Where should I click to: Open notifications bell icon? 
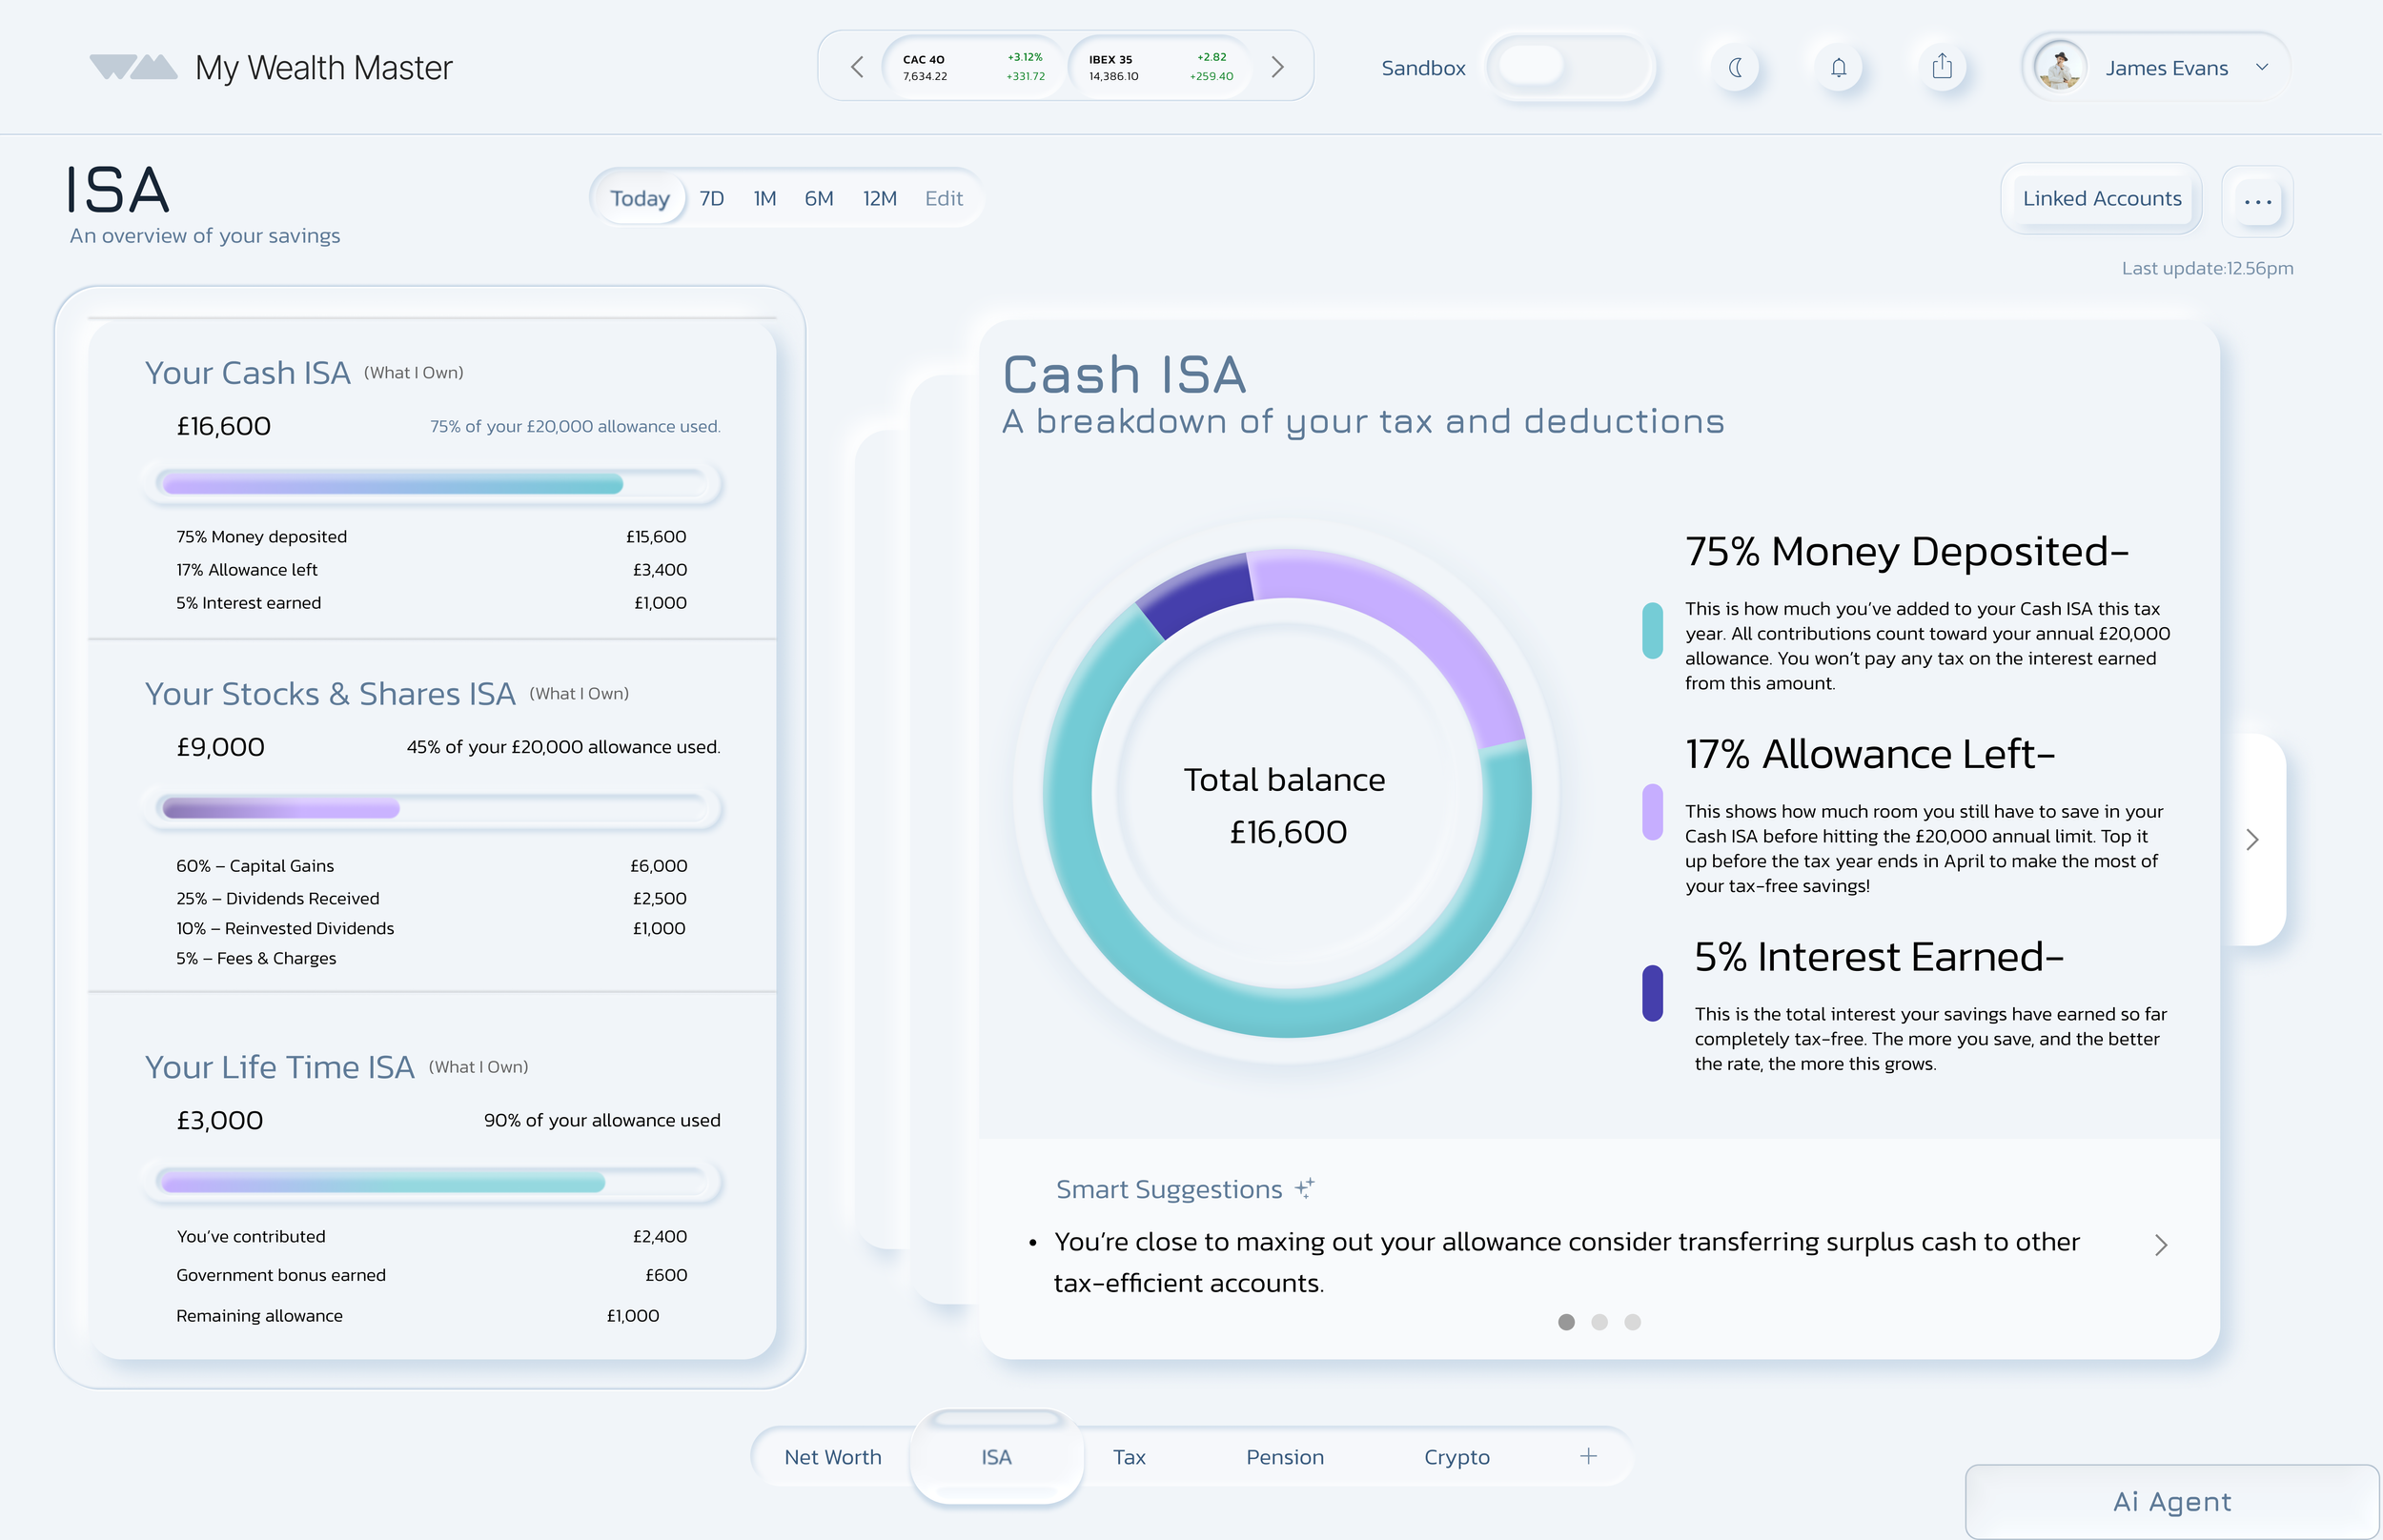[1838, 67]
